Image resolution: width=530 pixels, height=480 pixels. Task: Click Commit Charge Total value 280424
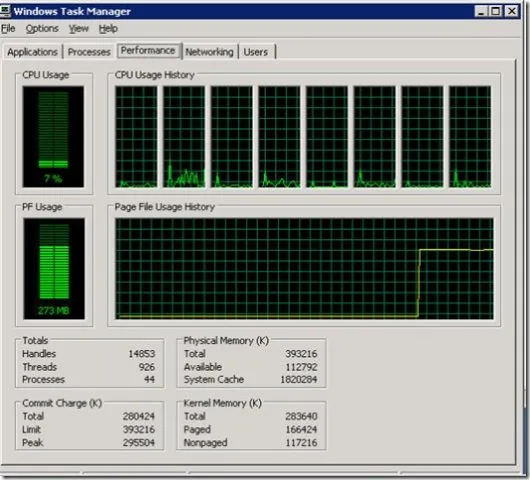[139, 416]
